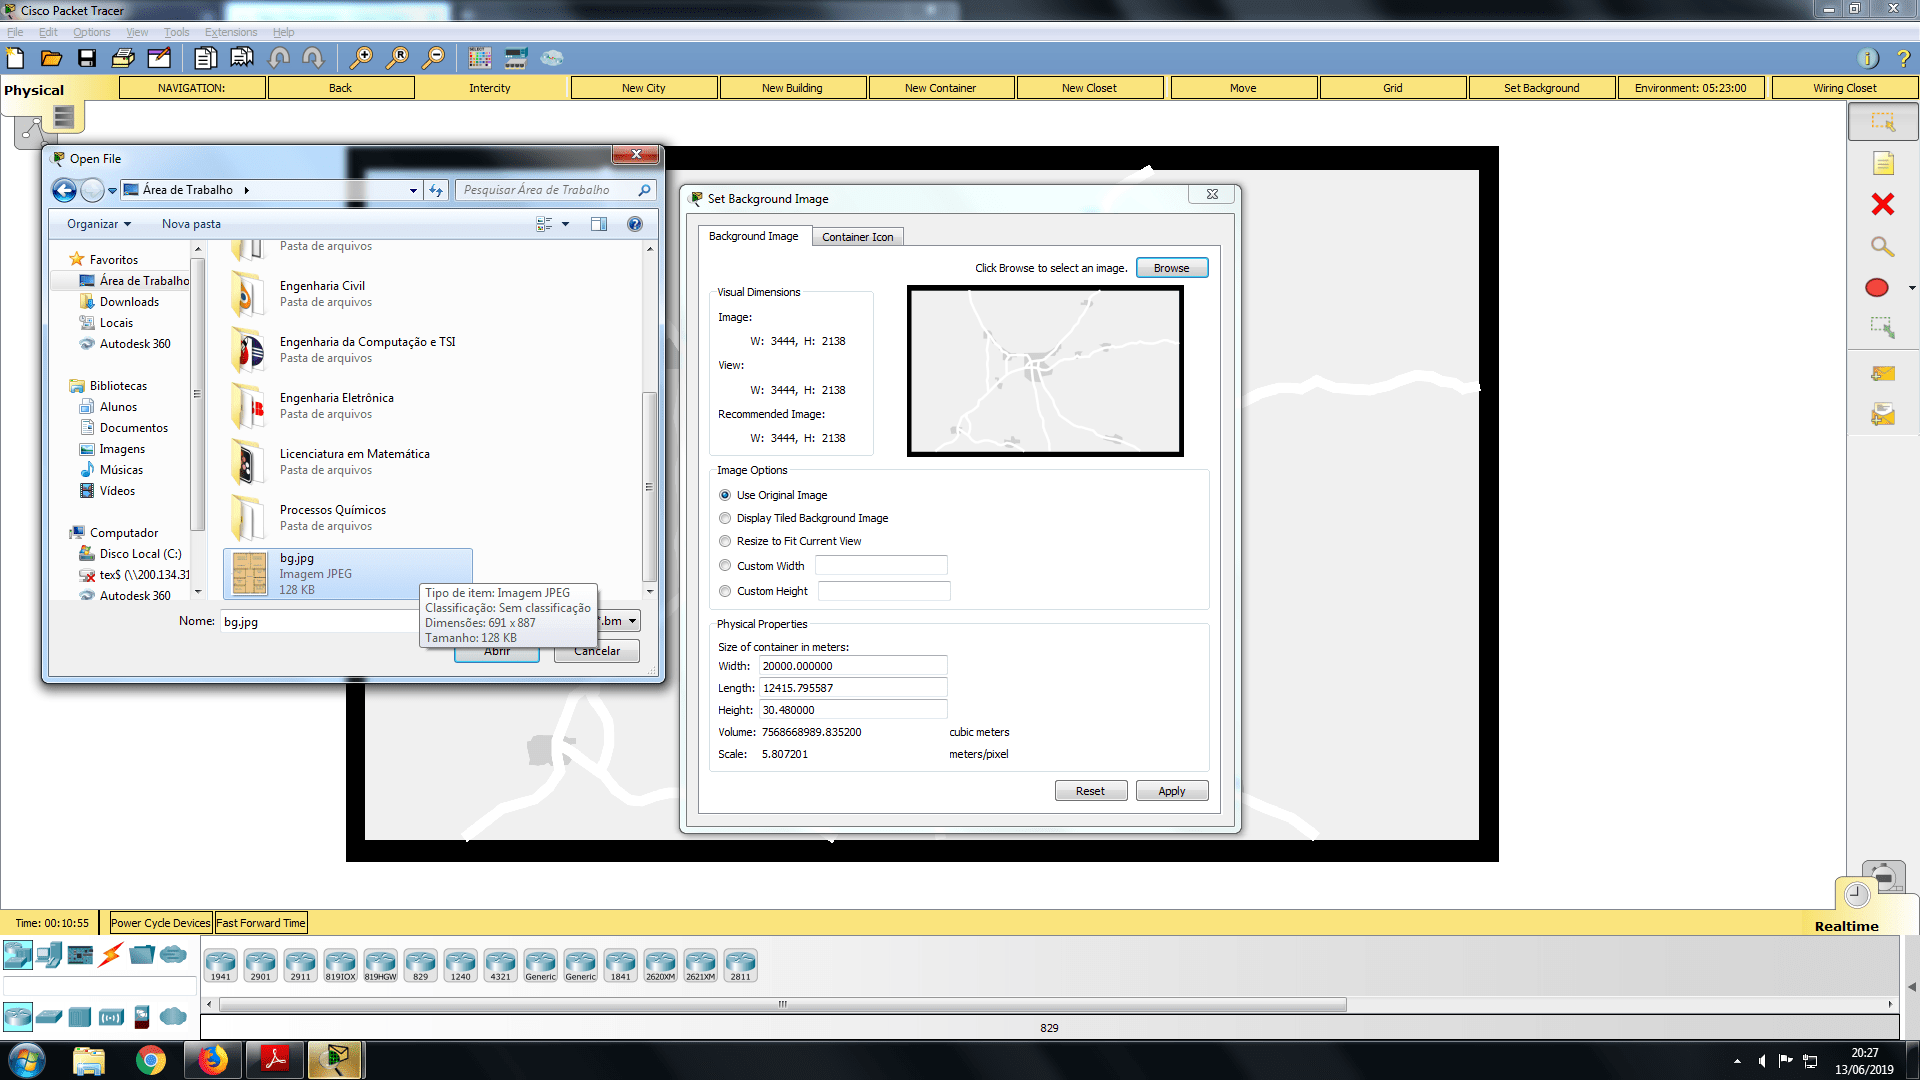
Task: Open the drawing shape dropdown arrow
Action: click(1912, 288)
